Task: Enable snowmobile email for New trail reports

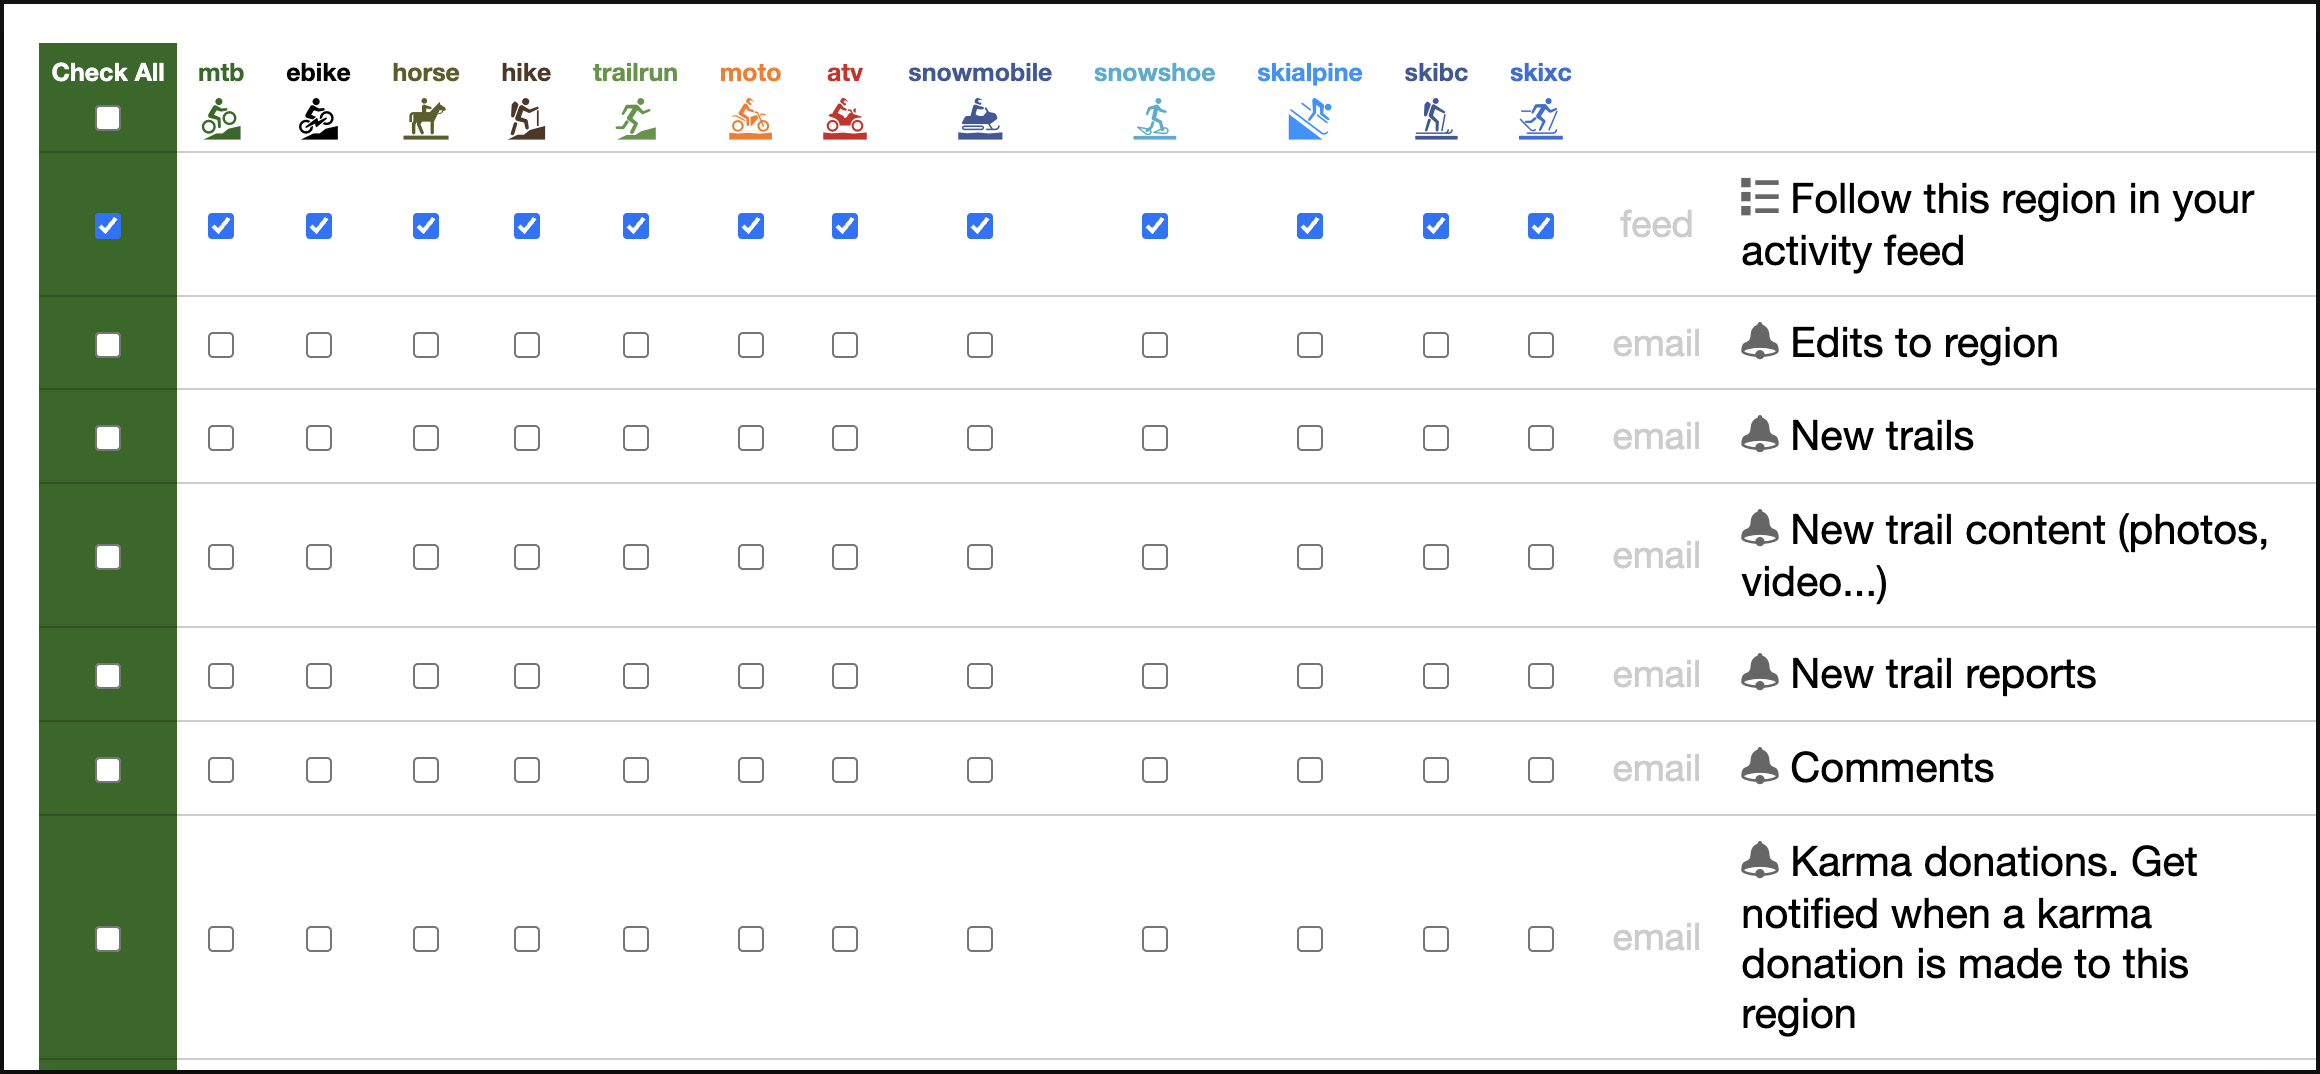Action: [980, 676]
